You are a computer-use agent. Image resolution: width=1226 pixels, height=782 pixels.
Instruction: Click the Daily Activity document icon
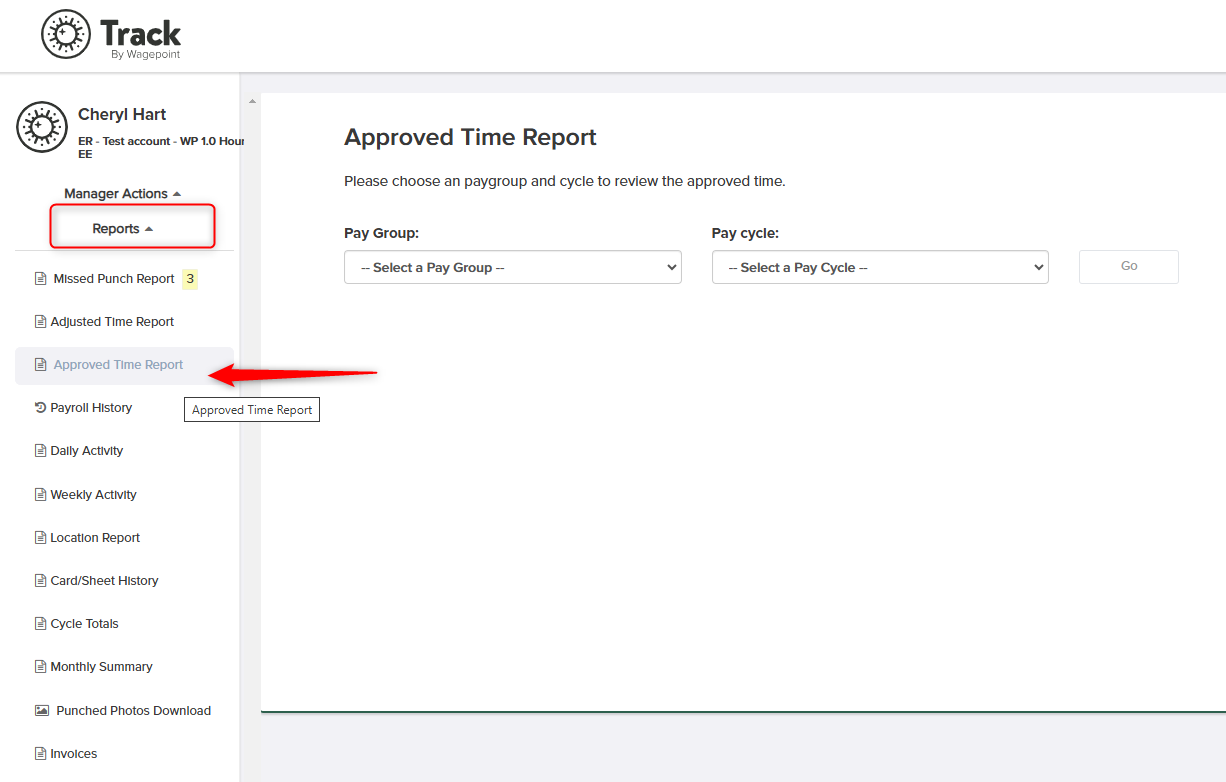tap(40, 451)
